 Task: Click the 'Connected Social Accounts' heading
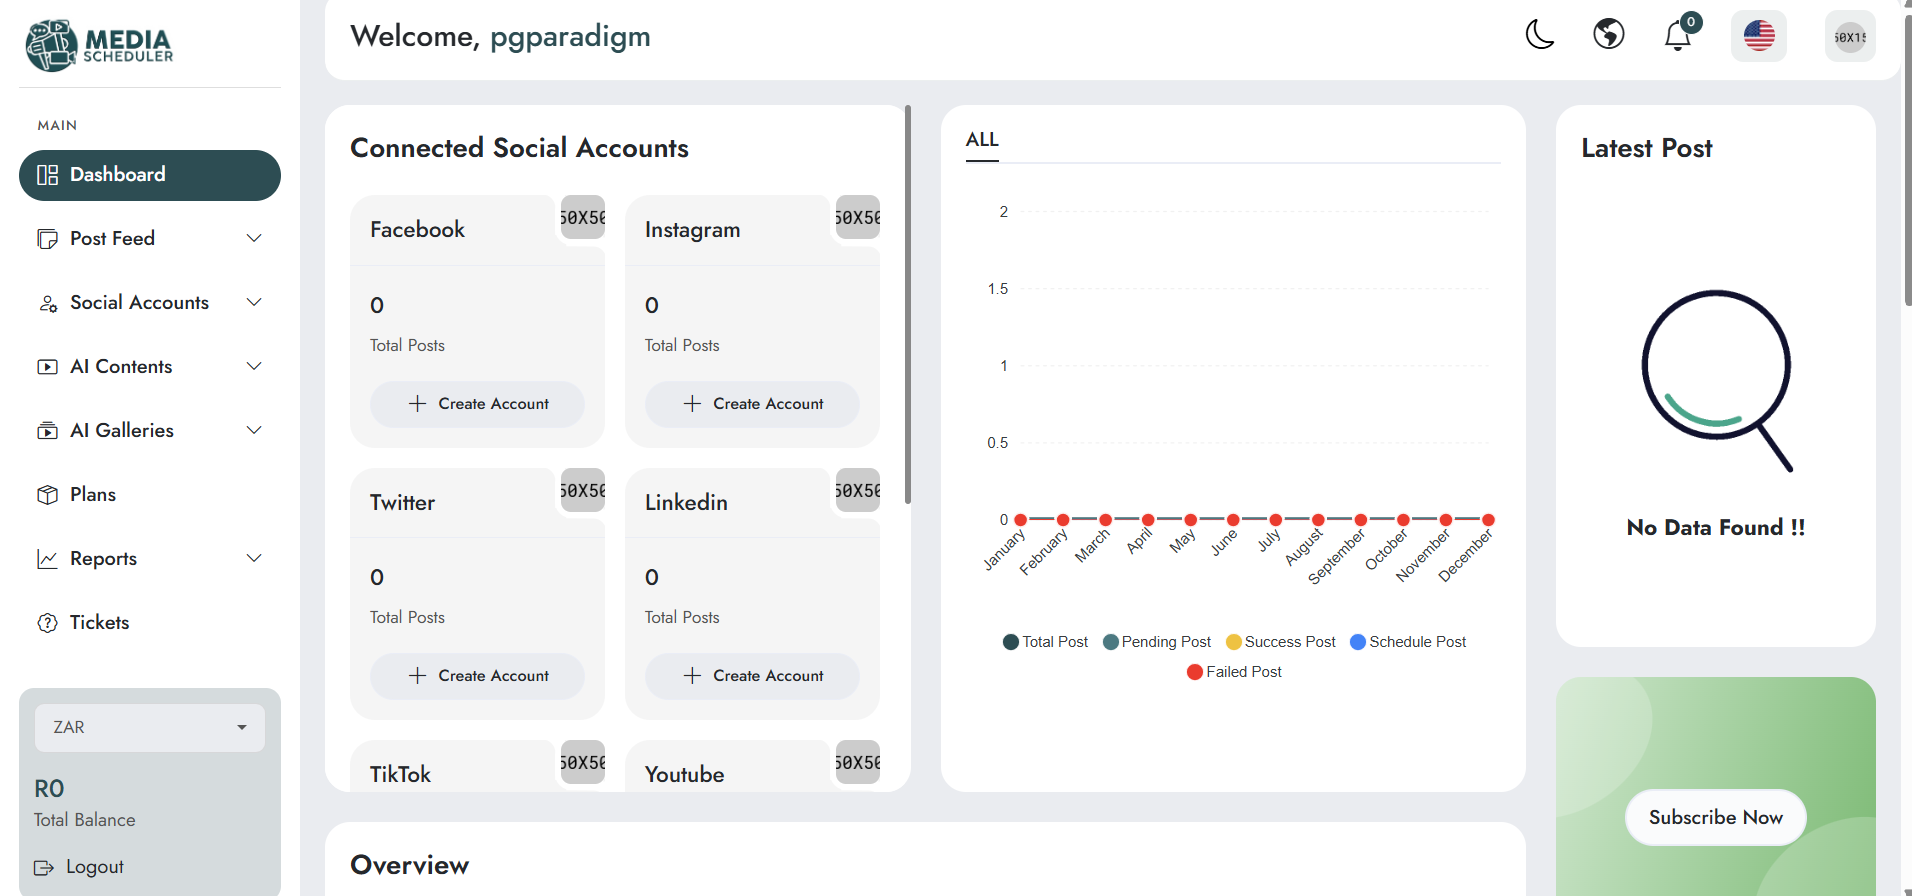tap(519, 148)
